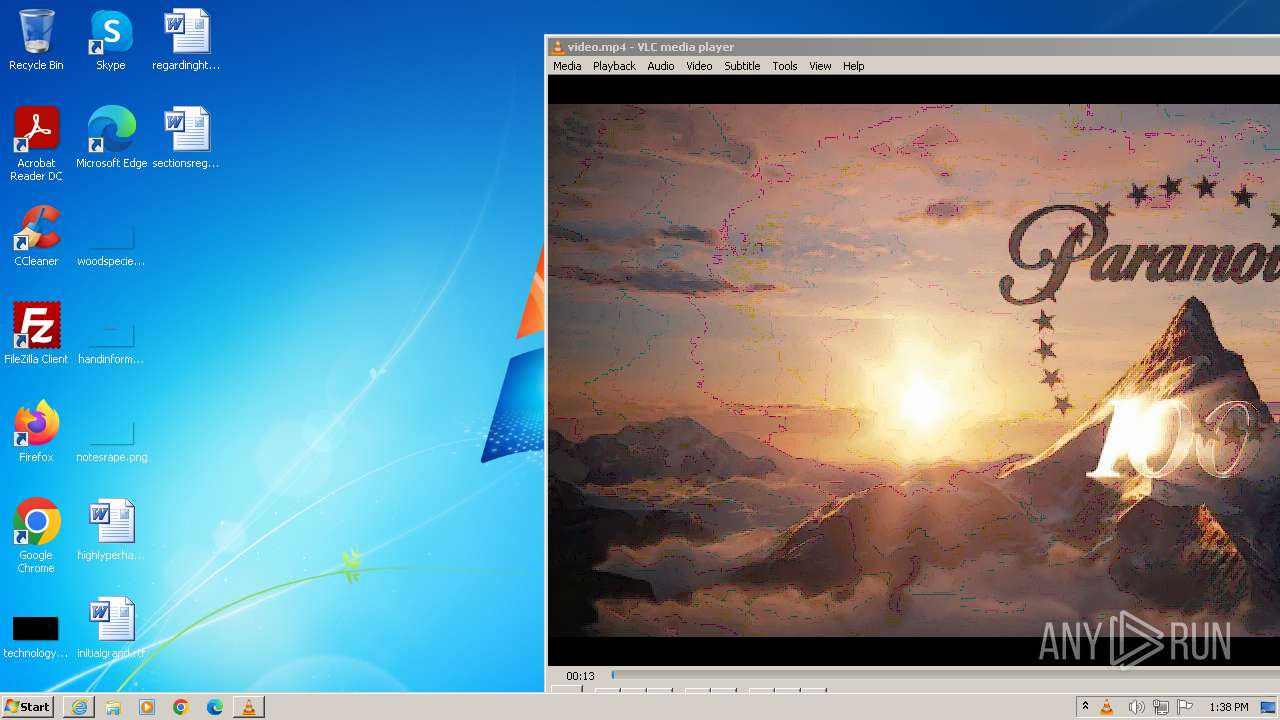Open the regardinght Word document on desktop
Image resolution: width=1280 pixels, height=720 pixels.
coord(186,40)
